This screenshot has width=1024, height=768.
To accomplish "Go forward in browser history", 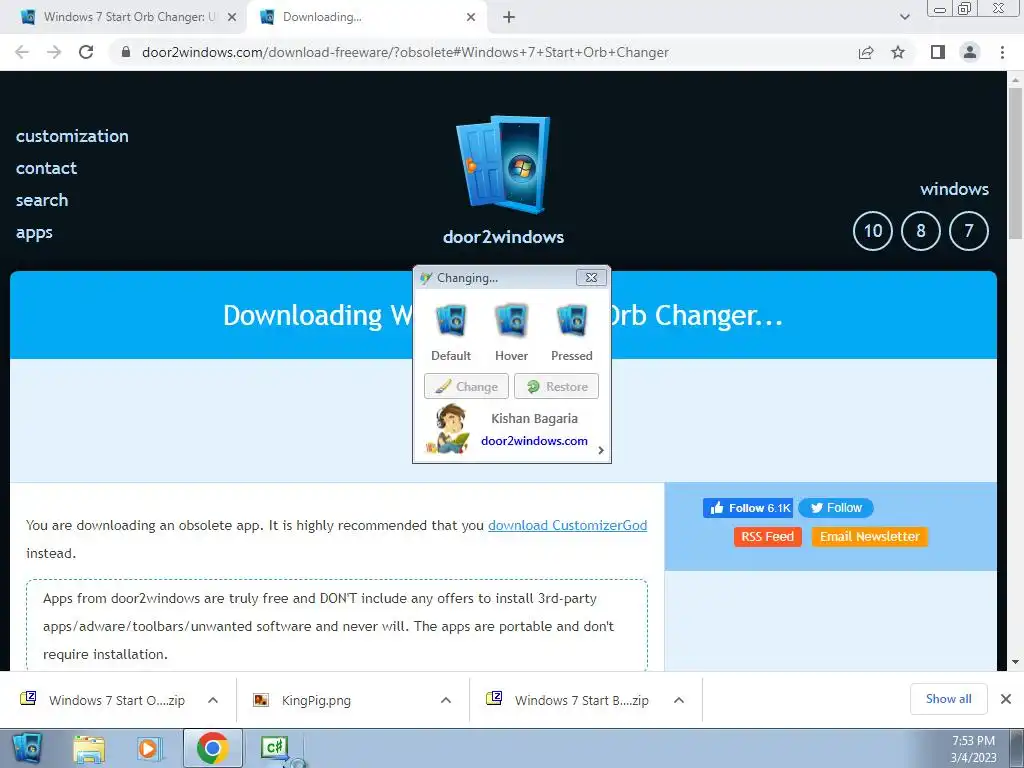I will [54, 52].
